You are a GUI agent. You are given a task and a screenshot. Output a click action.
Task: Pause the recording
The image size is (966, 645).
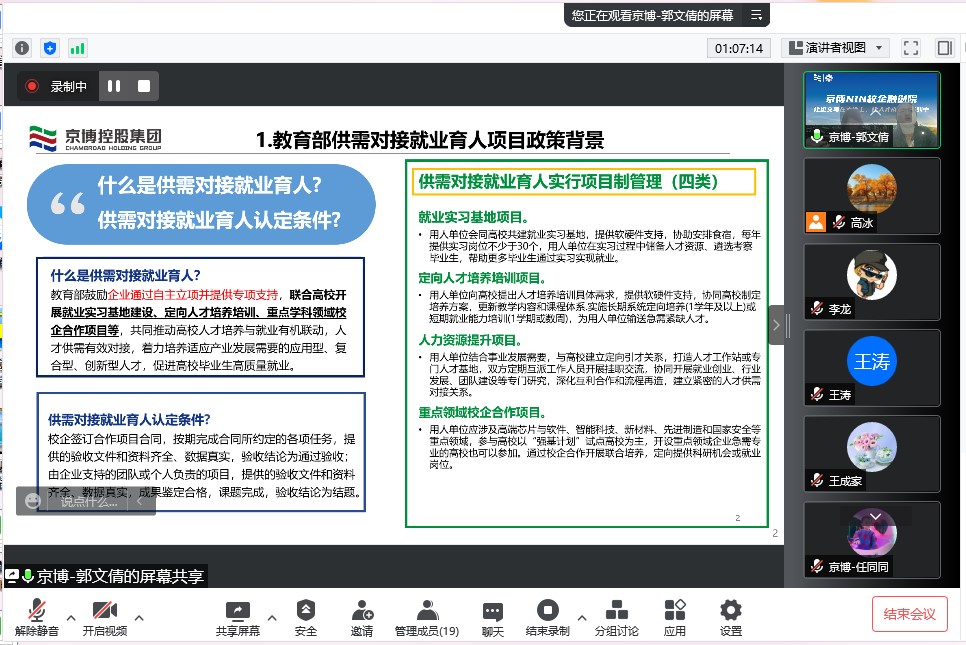[114, 86]
